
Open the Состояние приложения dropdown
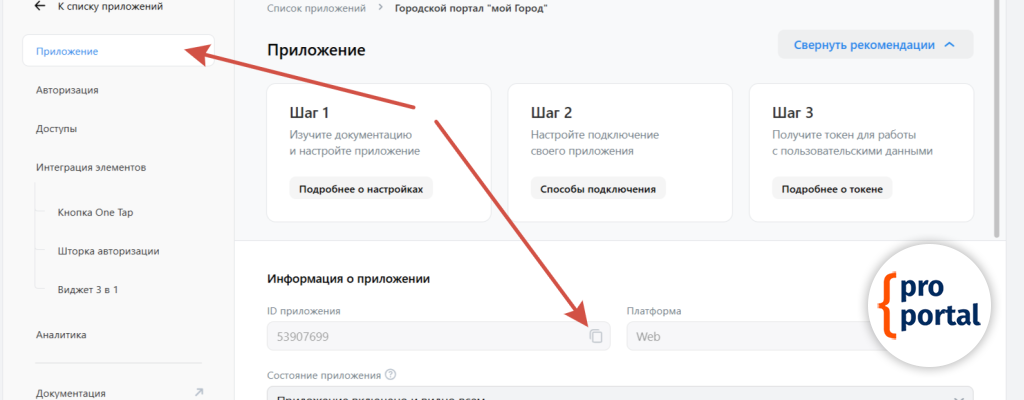click(x=620, y=395)
